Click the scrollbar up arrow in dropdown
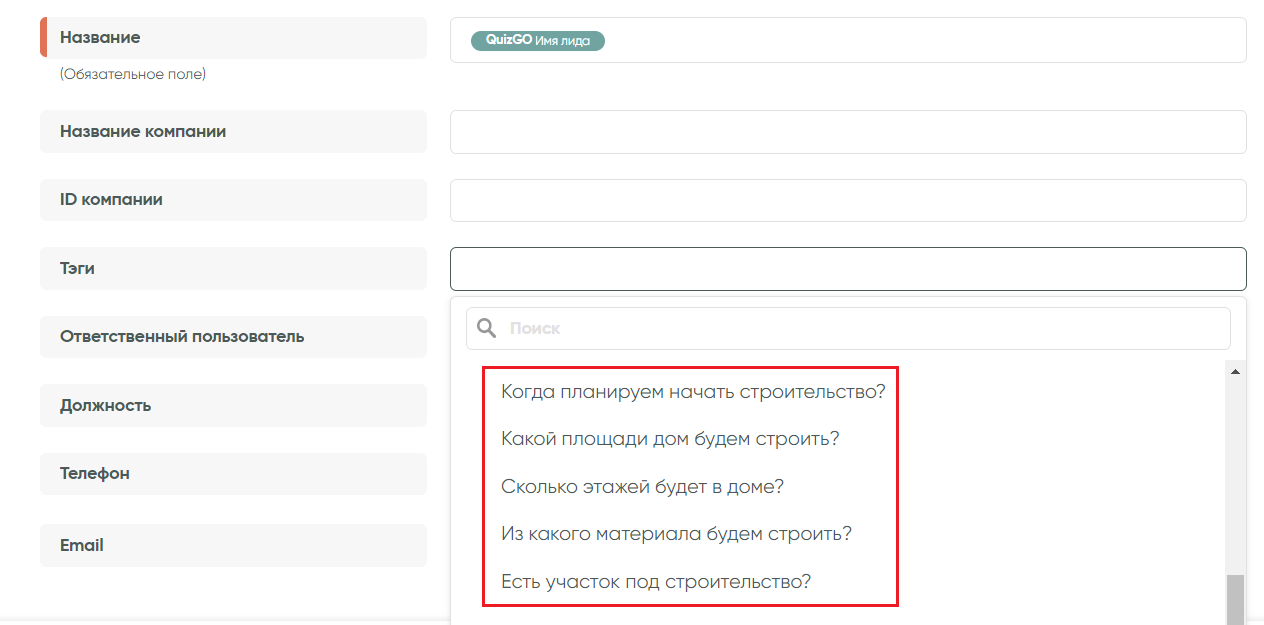 [x=1235, y=372]
